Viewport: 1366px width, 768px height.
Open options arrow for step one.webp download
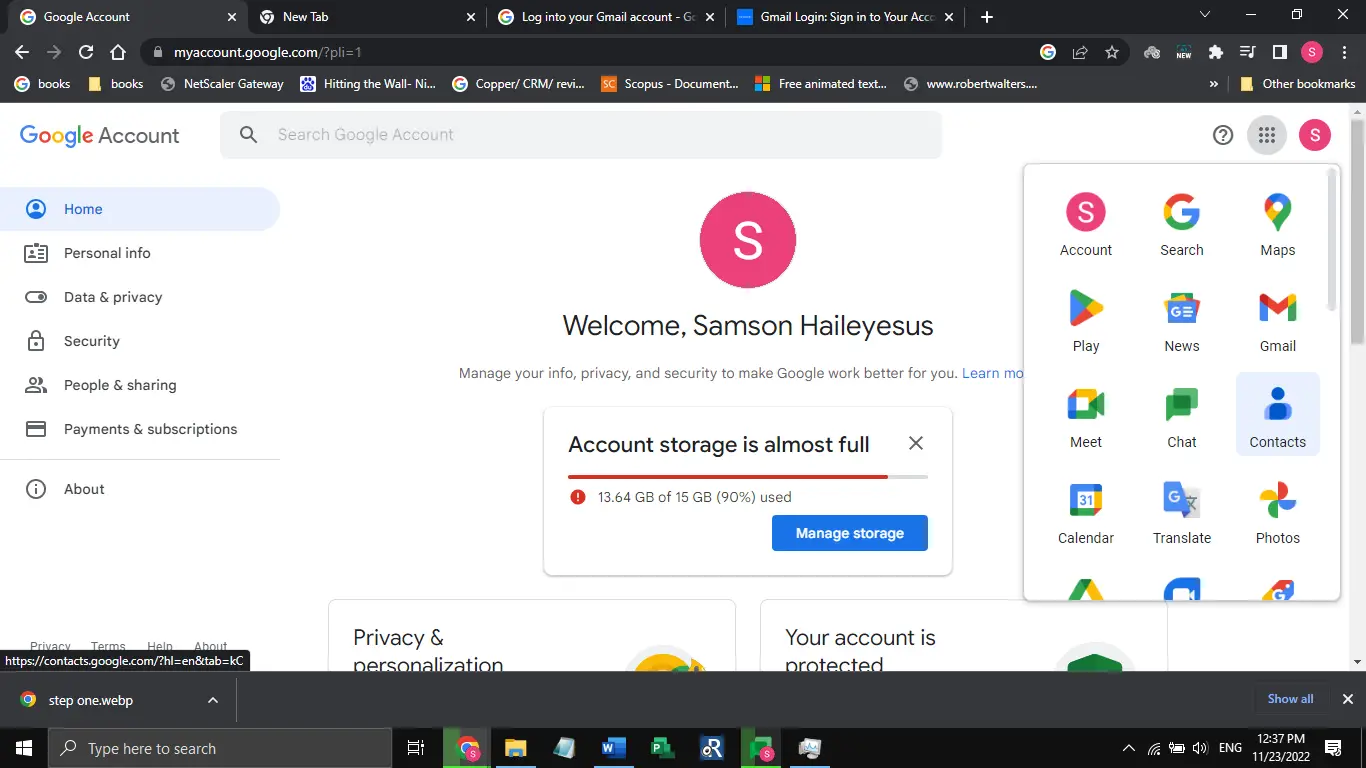coord(213,700)
